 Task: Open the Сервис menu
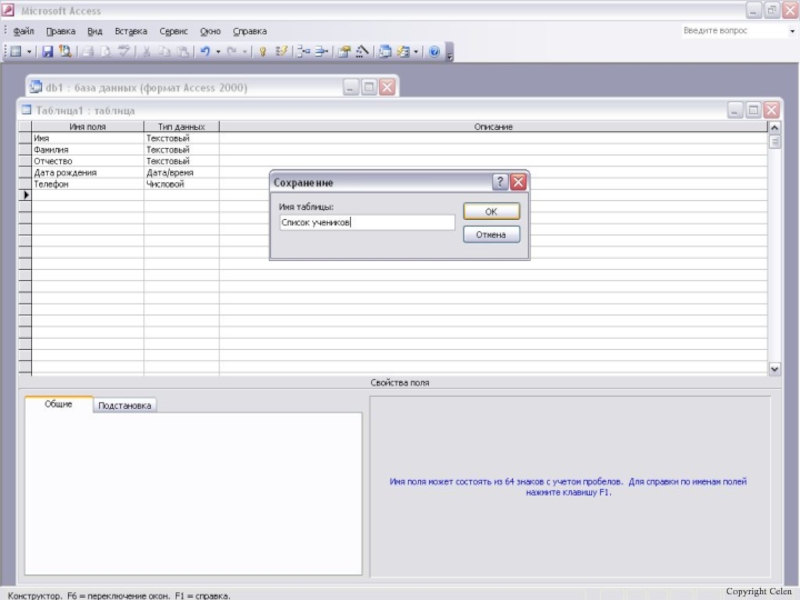coord(173,31)
